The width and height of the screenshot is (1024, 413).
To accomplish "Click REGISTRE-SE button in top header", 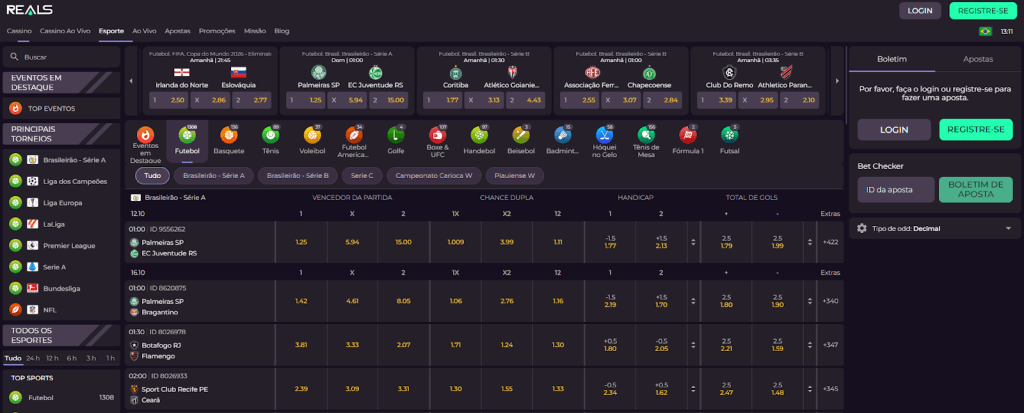I will [x=983, y=10].
